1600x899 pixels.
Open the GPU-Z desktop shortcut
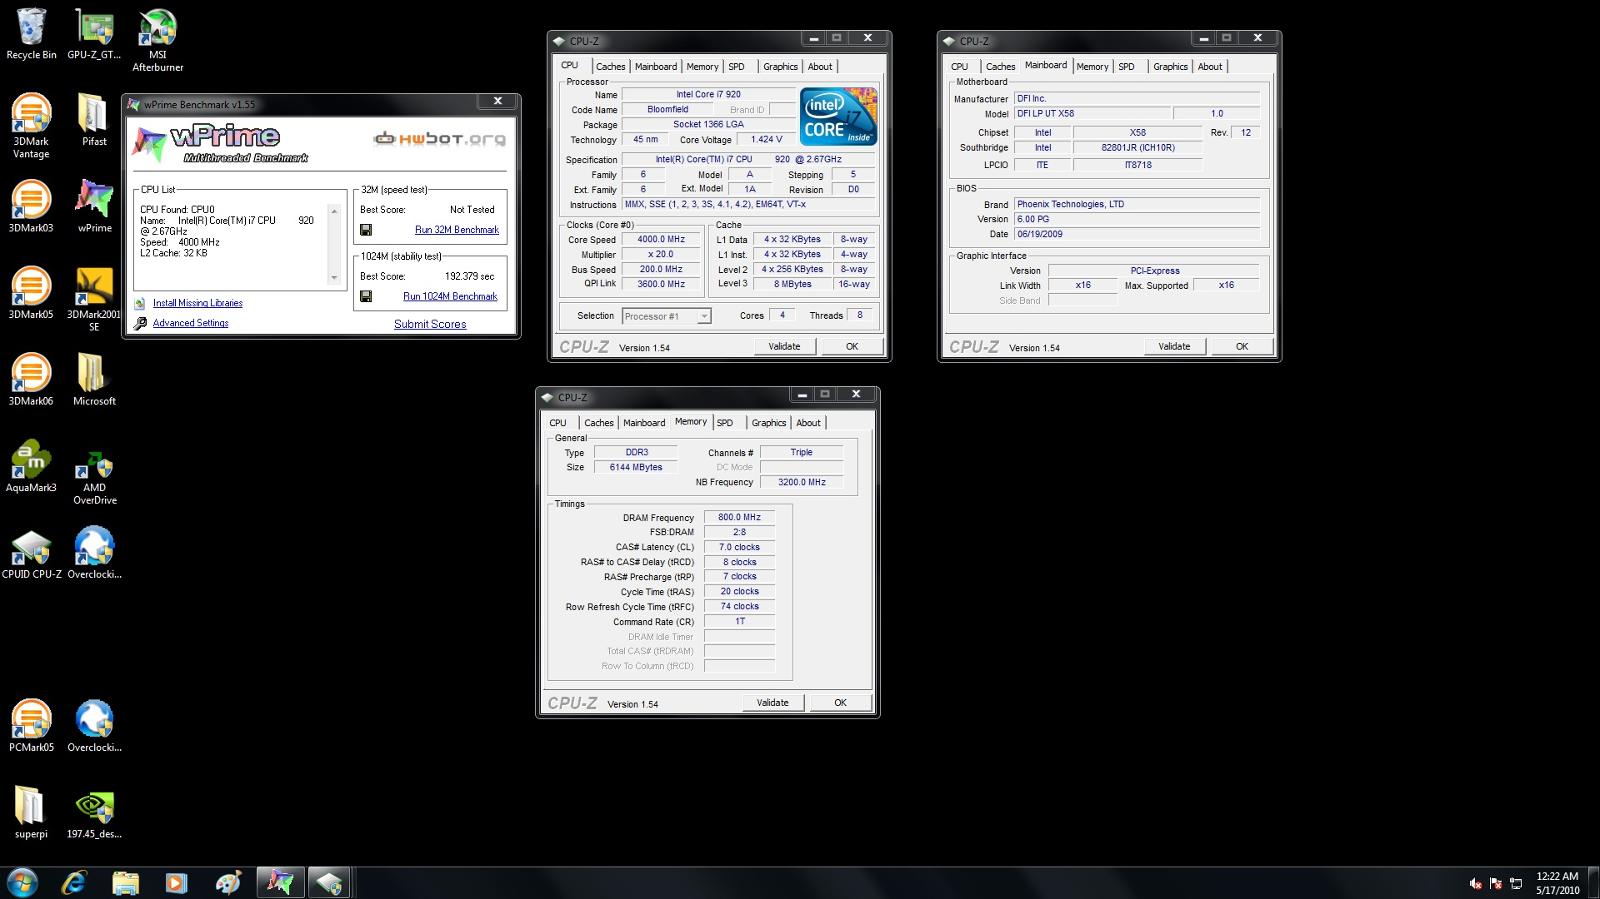click(94, 35)
